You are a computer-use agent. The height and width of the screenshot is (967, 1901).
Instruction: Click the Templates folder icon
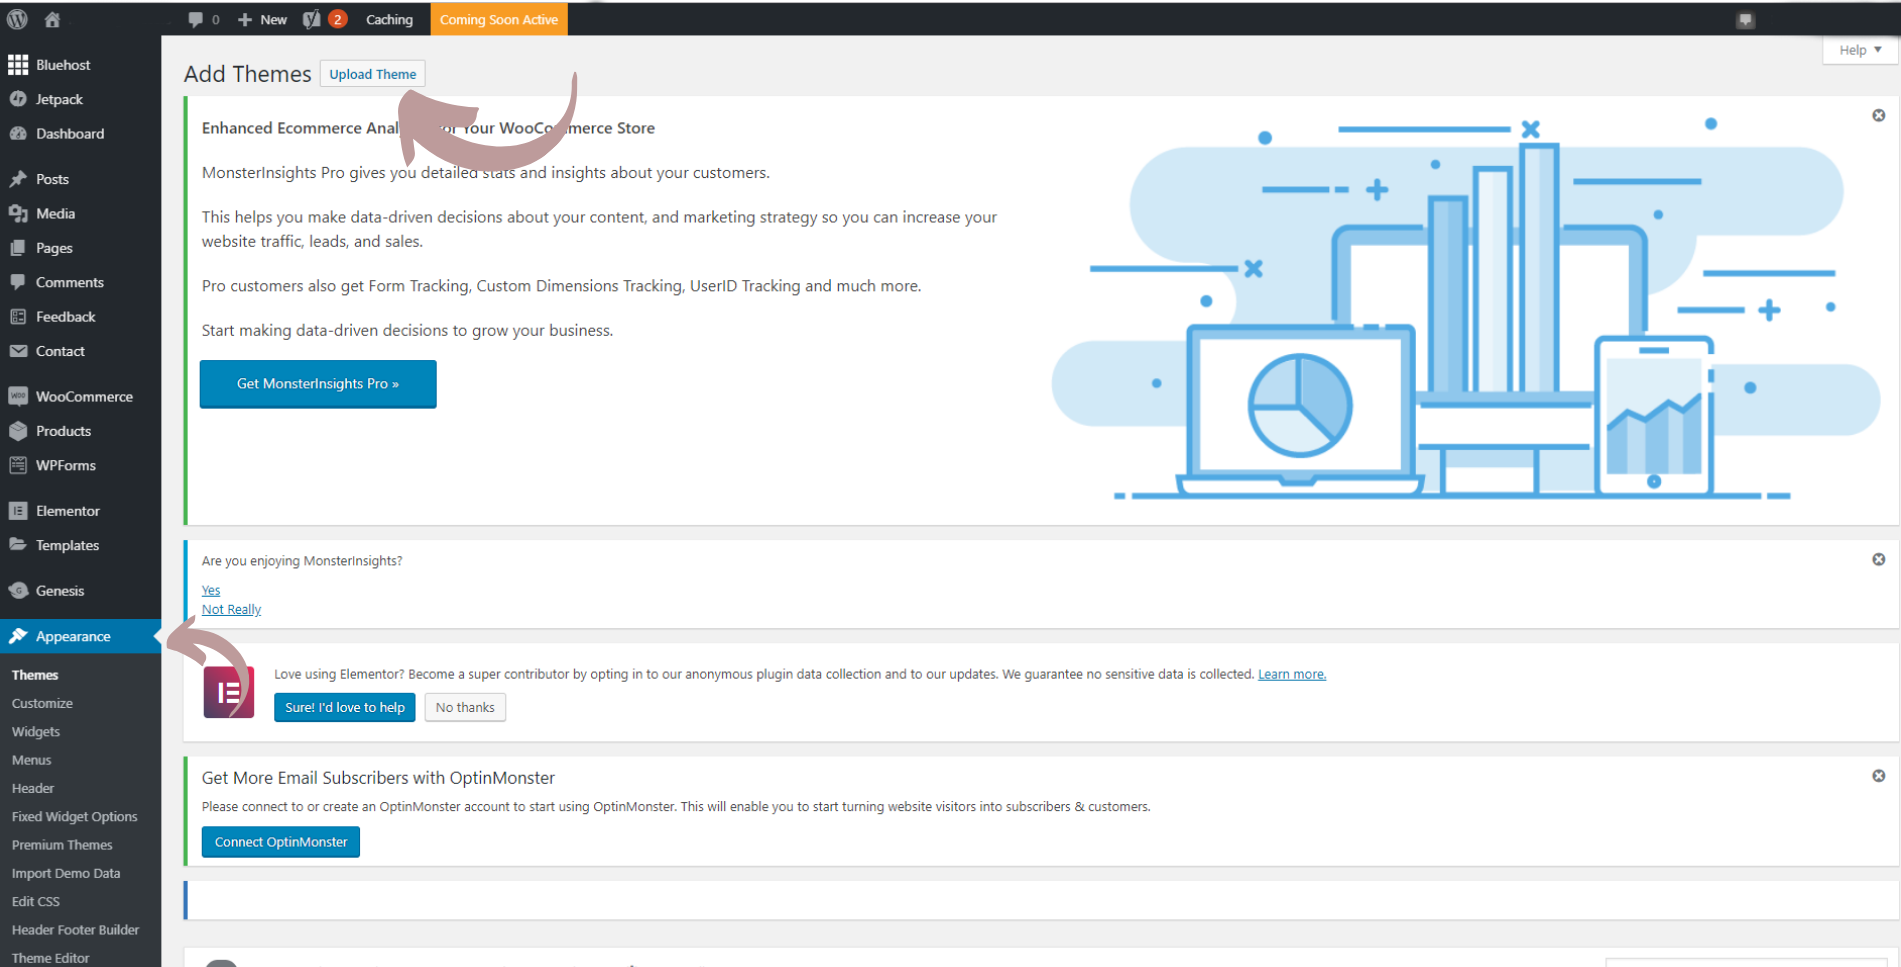(18, 545)
